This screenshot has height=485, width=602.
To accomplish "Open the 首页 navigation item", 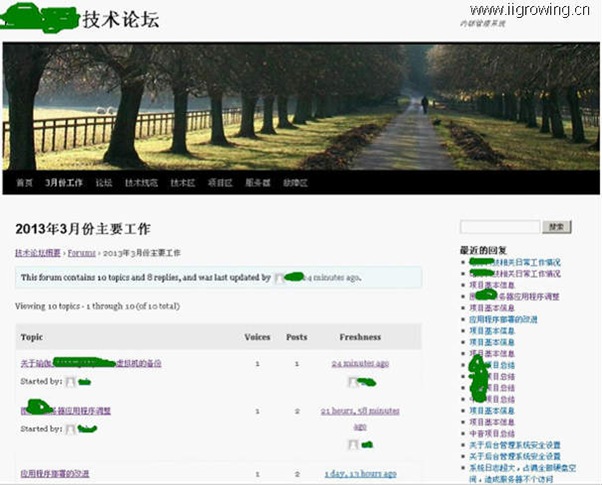I will click(24, 183).
